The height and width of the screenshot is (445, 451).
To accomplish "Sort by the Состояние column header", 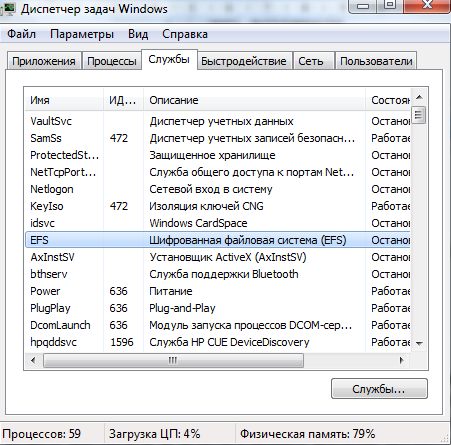I will 388,100.
